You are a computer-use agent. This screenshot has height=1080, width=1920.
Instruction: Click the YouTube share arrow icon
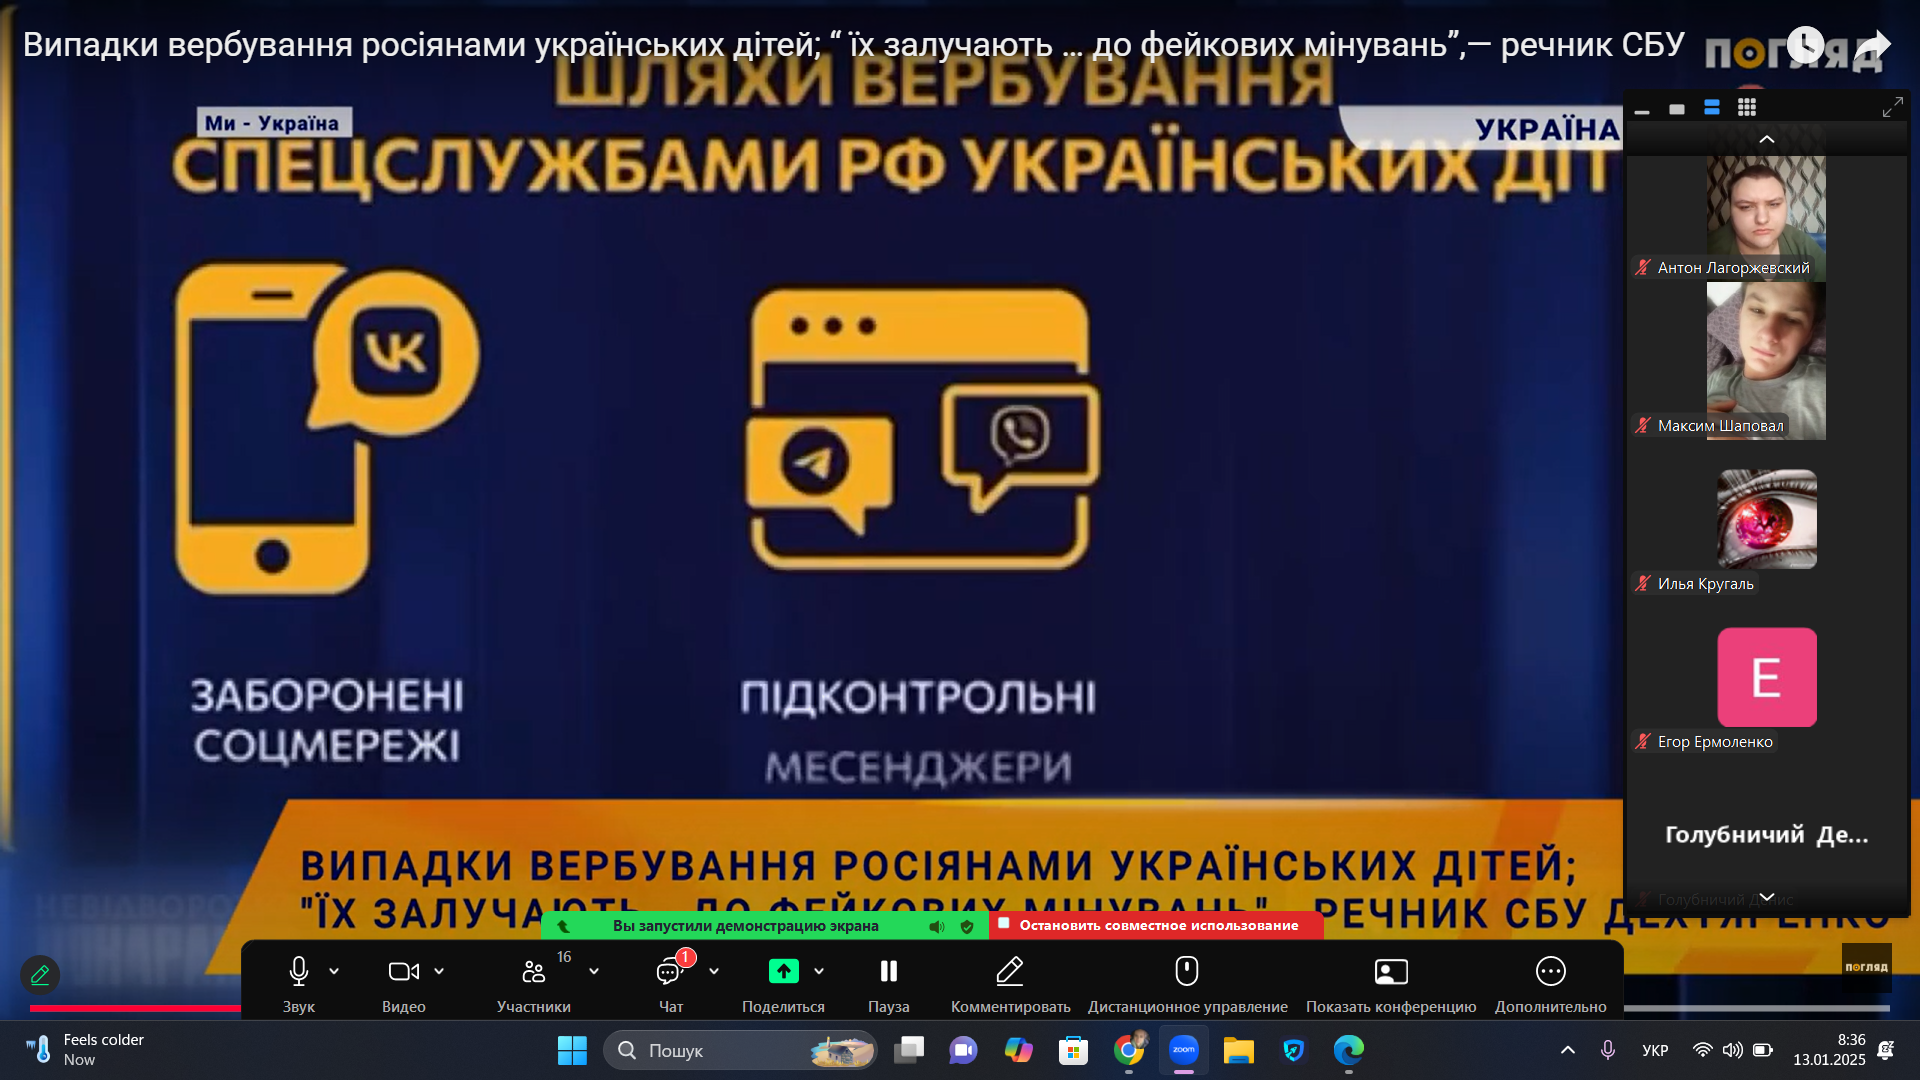(x=1872, y=47)
